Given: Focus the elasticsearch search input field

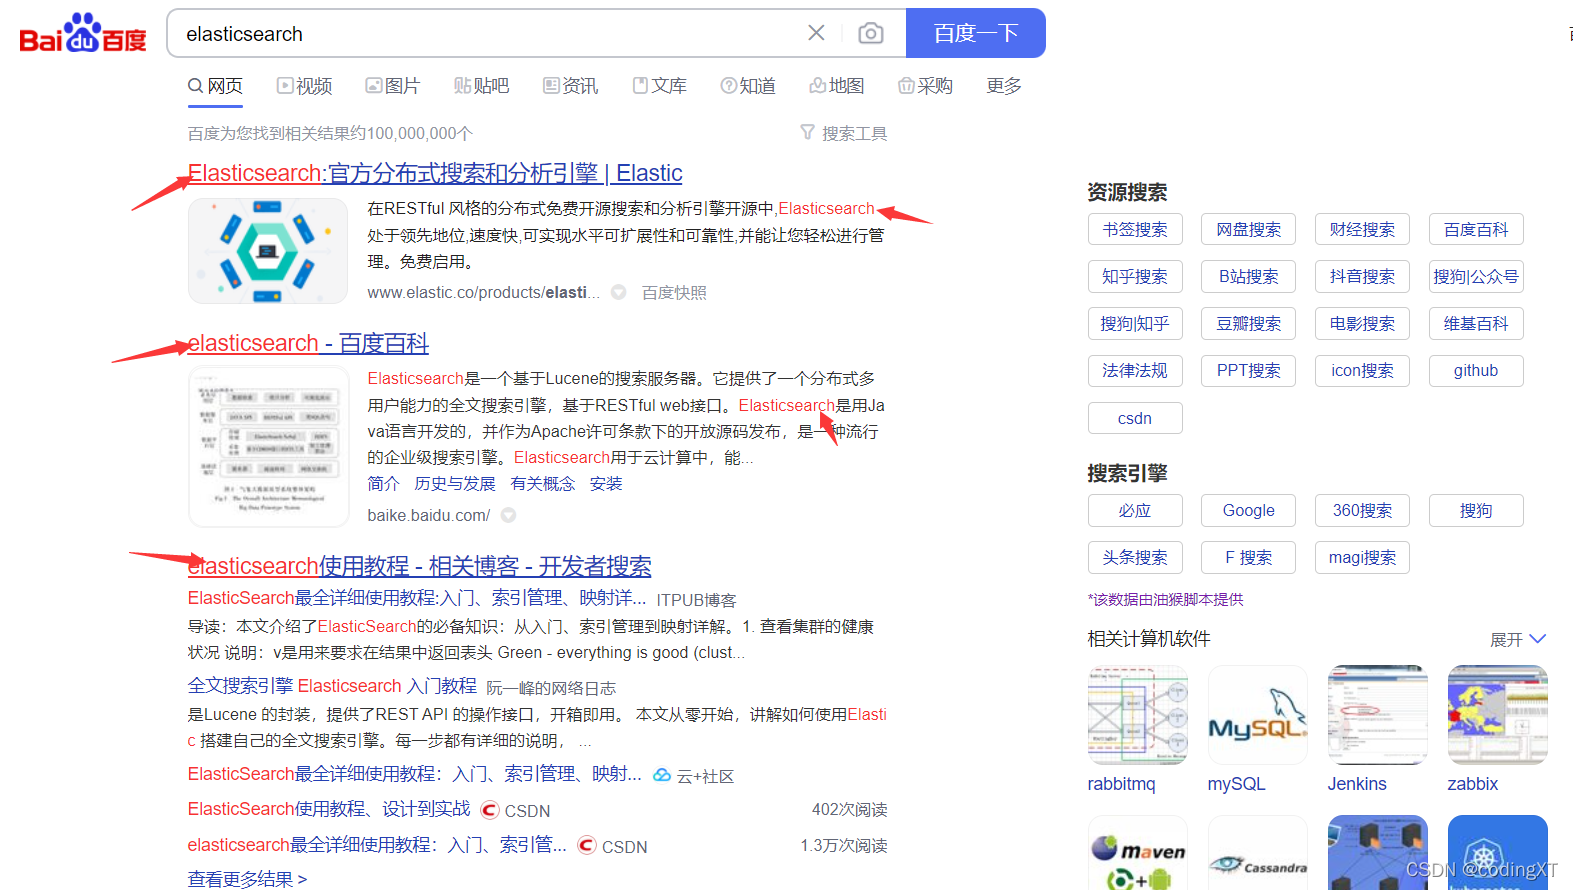Looking at the screenshot, I should pyautogui.click(x=490, y=34).
